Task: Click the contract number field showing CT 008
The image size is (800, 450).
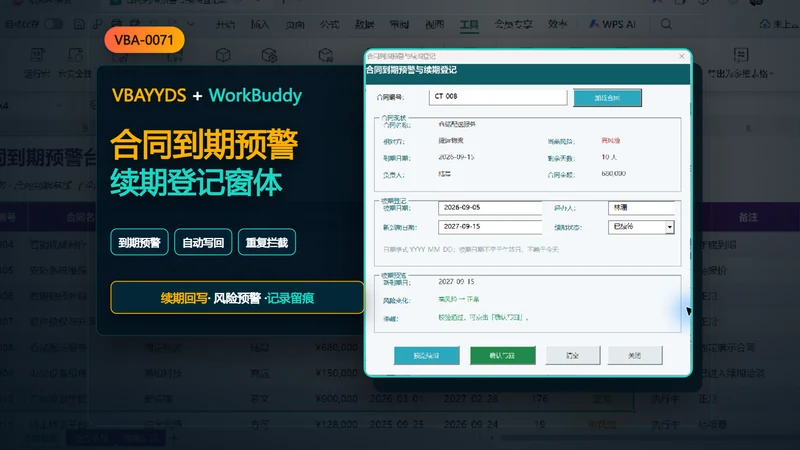Action: (x=498, y=96)
